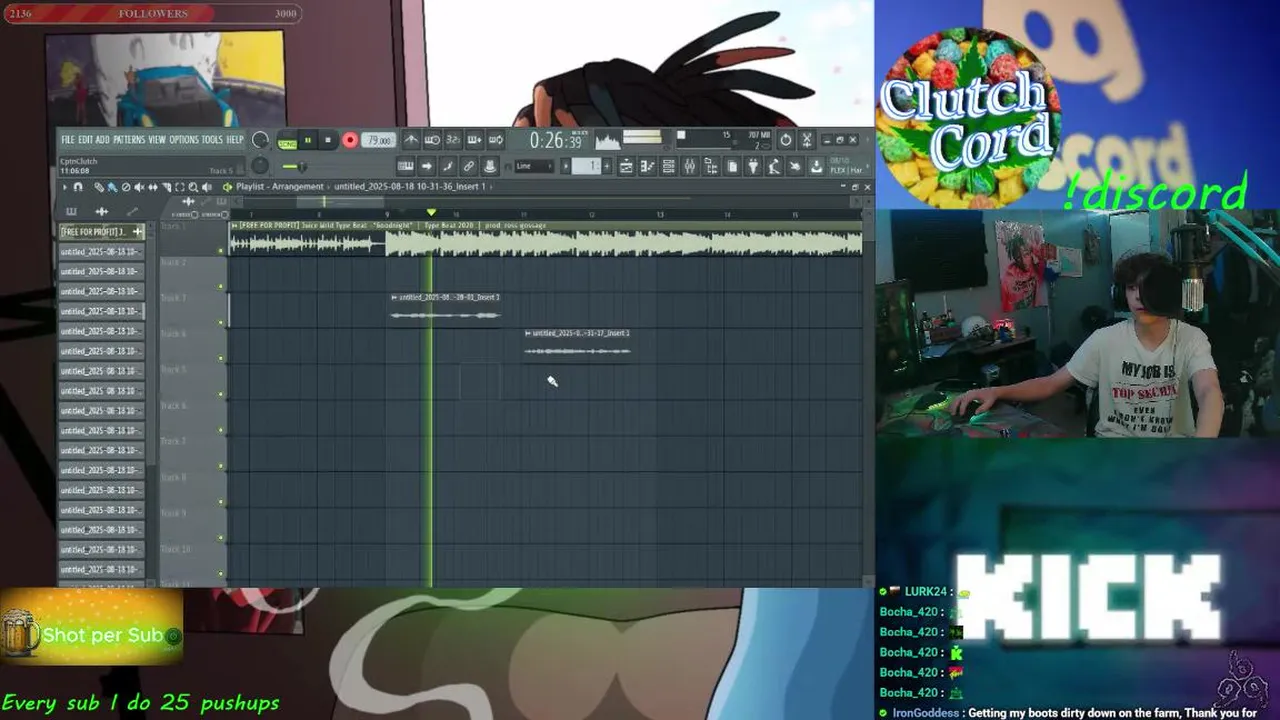
Task: Open the plugin picker plug icon
Action: pos(753,166)
